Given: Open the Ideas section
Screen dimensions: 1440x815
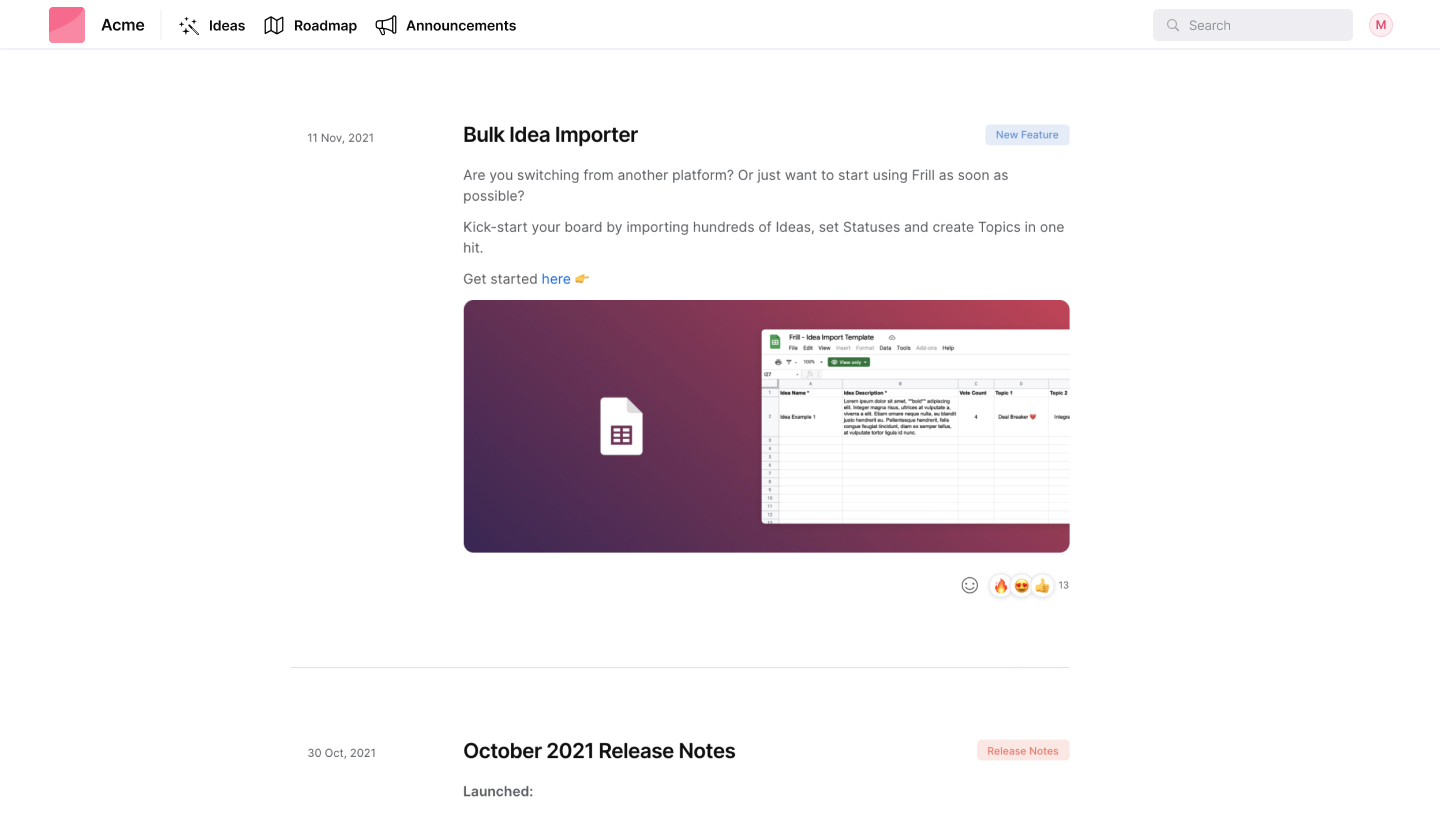Looking at the screenshot, I should coord(211,25).
